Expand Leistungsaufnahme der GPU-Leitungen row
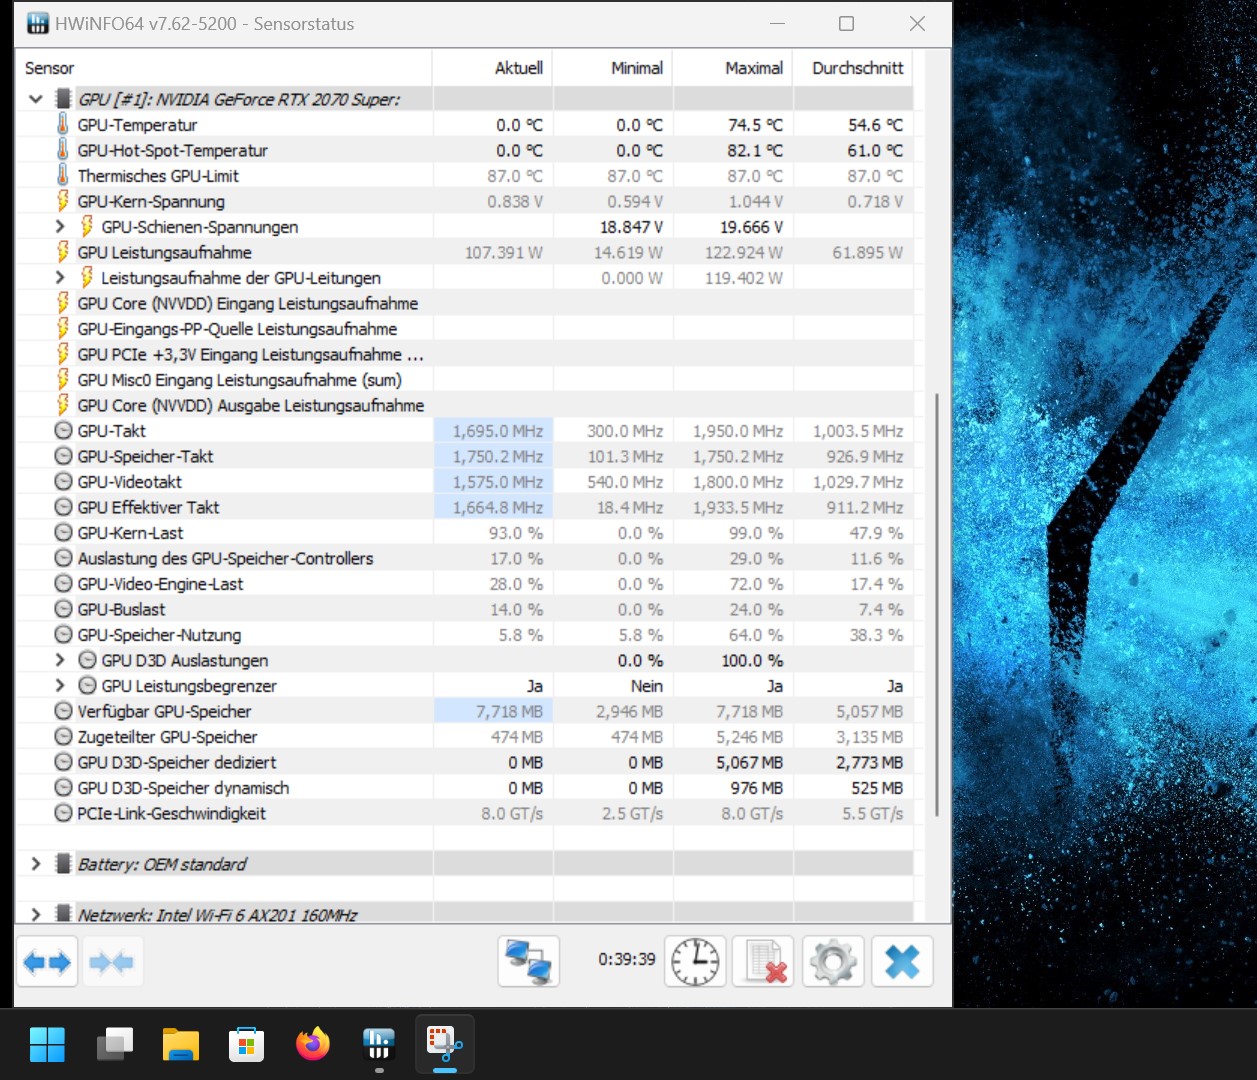The height and width of the screenshot is (1080, 1257). [x=60, y=277]
